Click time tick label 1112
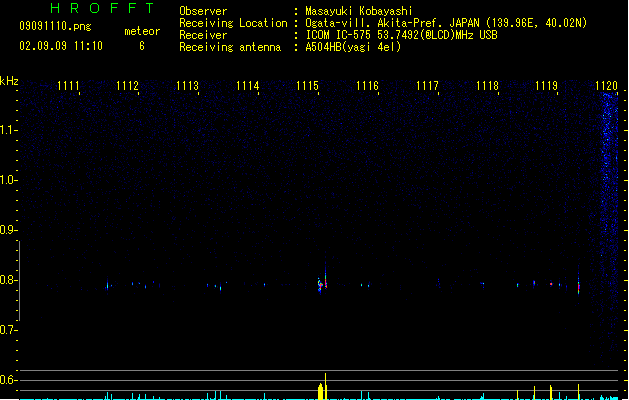 (127, 86)
